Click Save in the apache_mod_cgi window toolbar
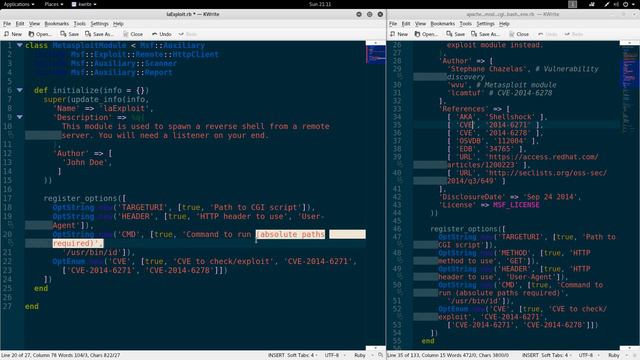This screenshot has width=640, height=360. tap(456, 34)
